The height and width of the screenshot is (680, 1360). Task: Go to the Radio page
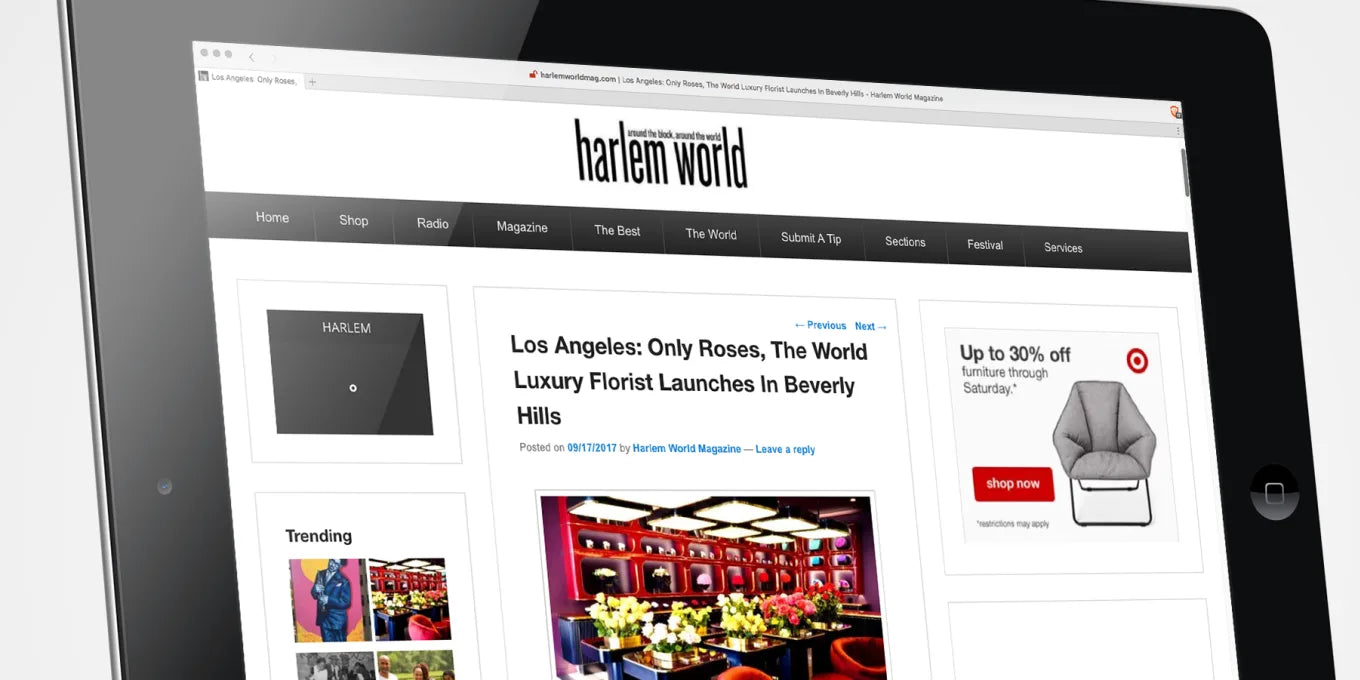(432, 223)
